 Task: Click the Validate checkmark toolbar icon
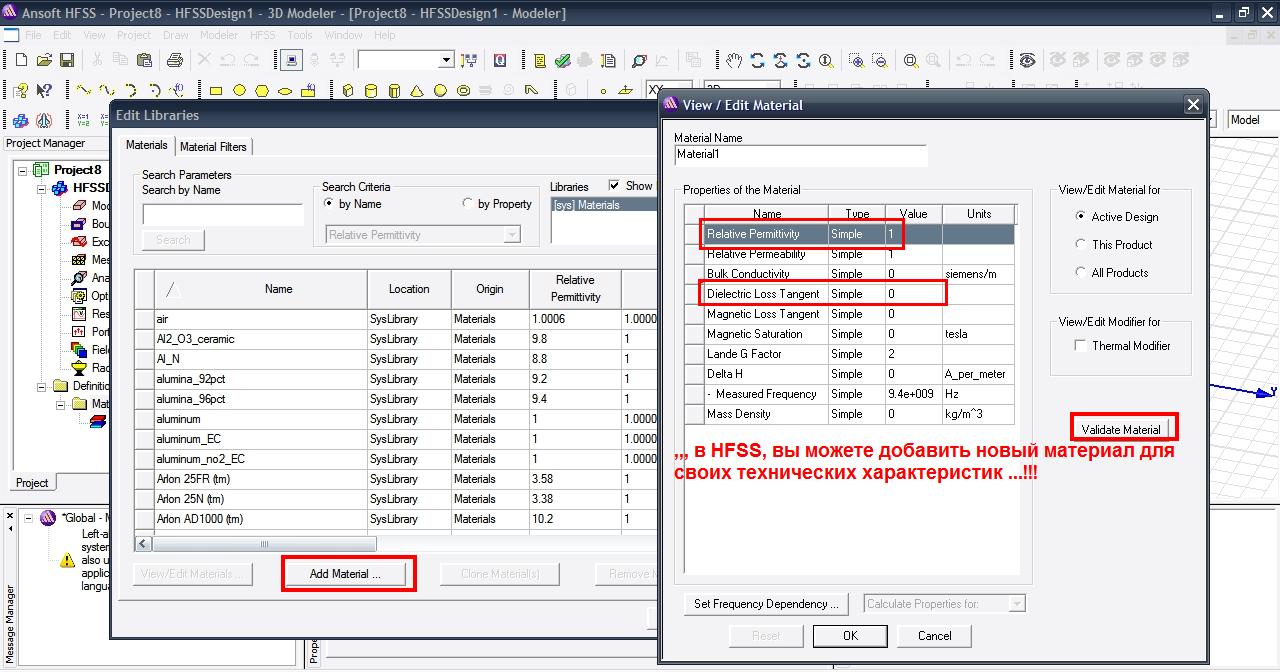pyautogui.click(x=563, y=61)
